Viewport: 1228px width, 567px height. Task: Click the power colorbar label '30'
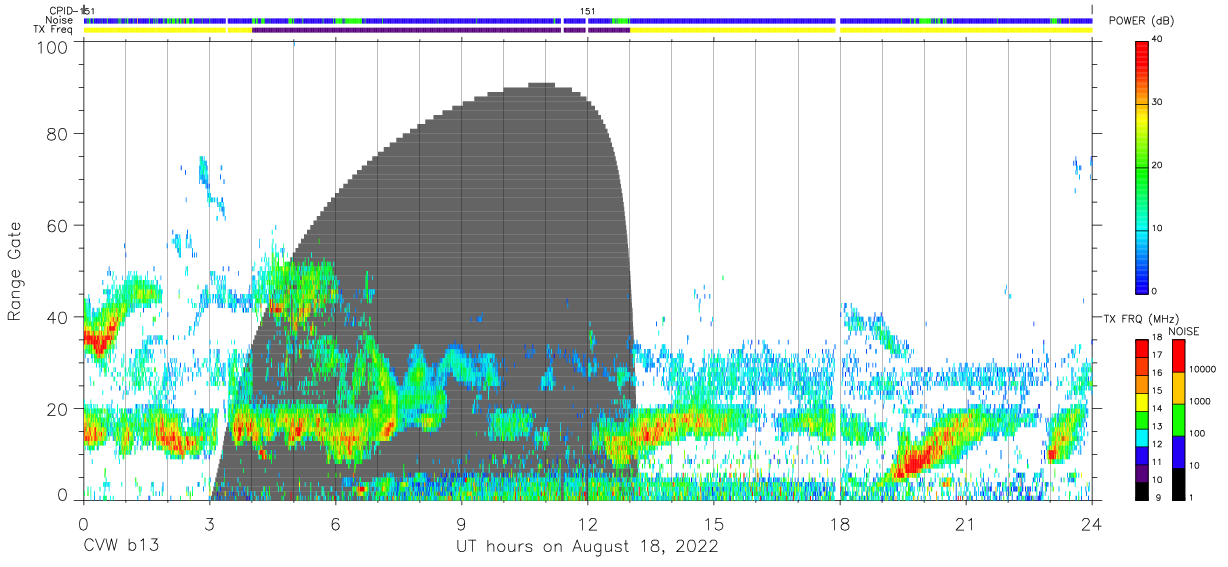tap(1158, 103)
